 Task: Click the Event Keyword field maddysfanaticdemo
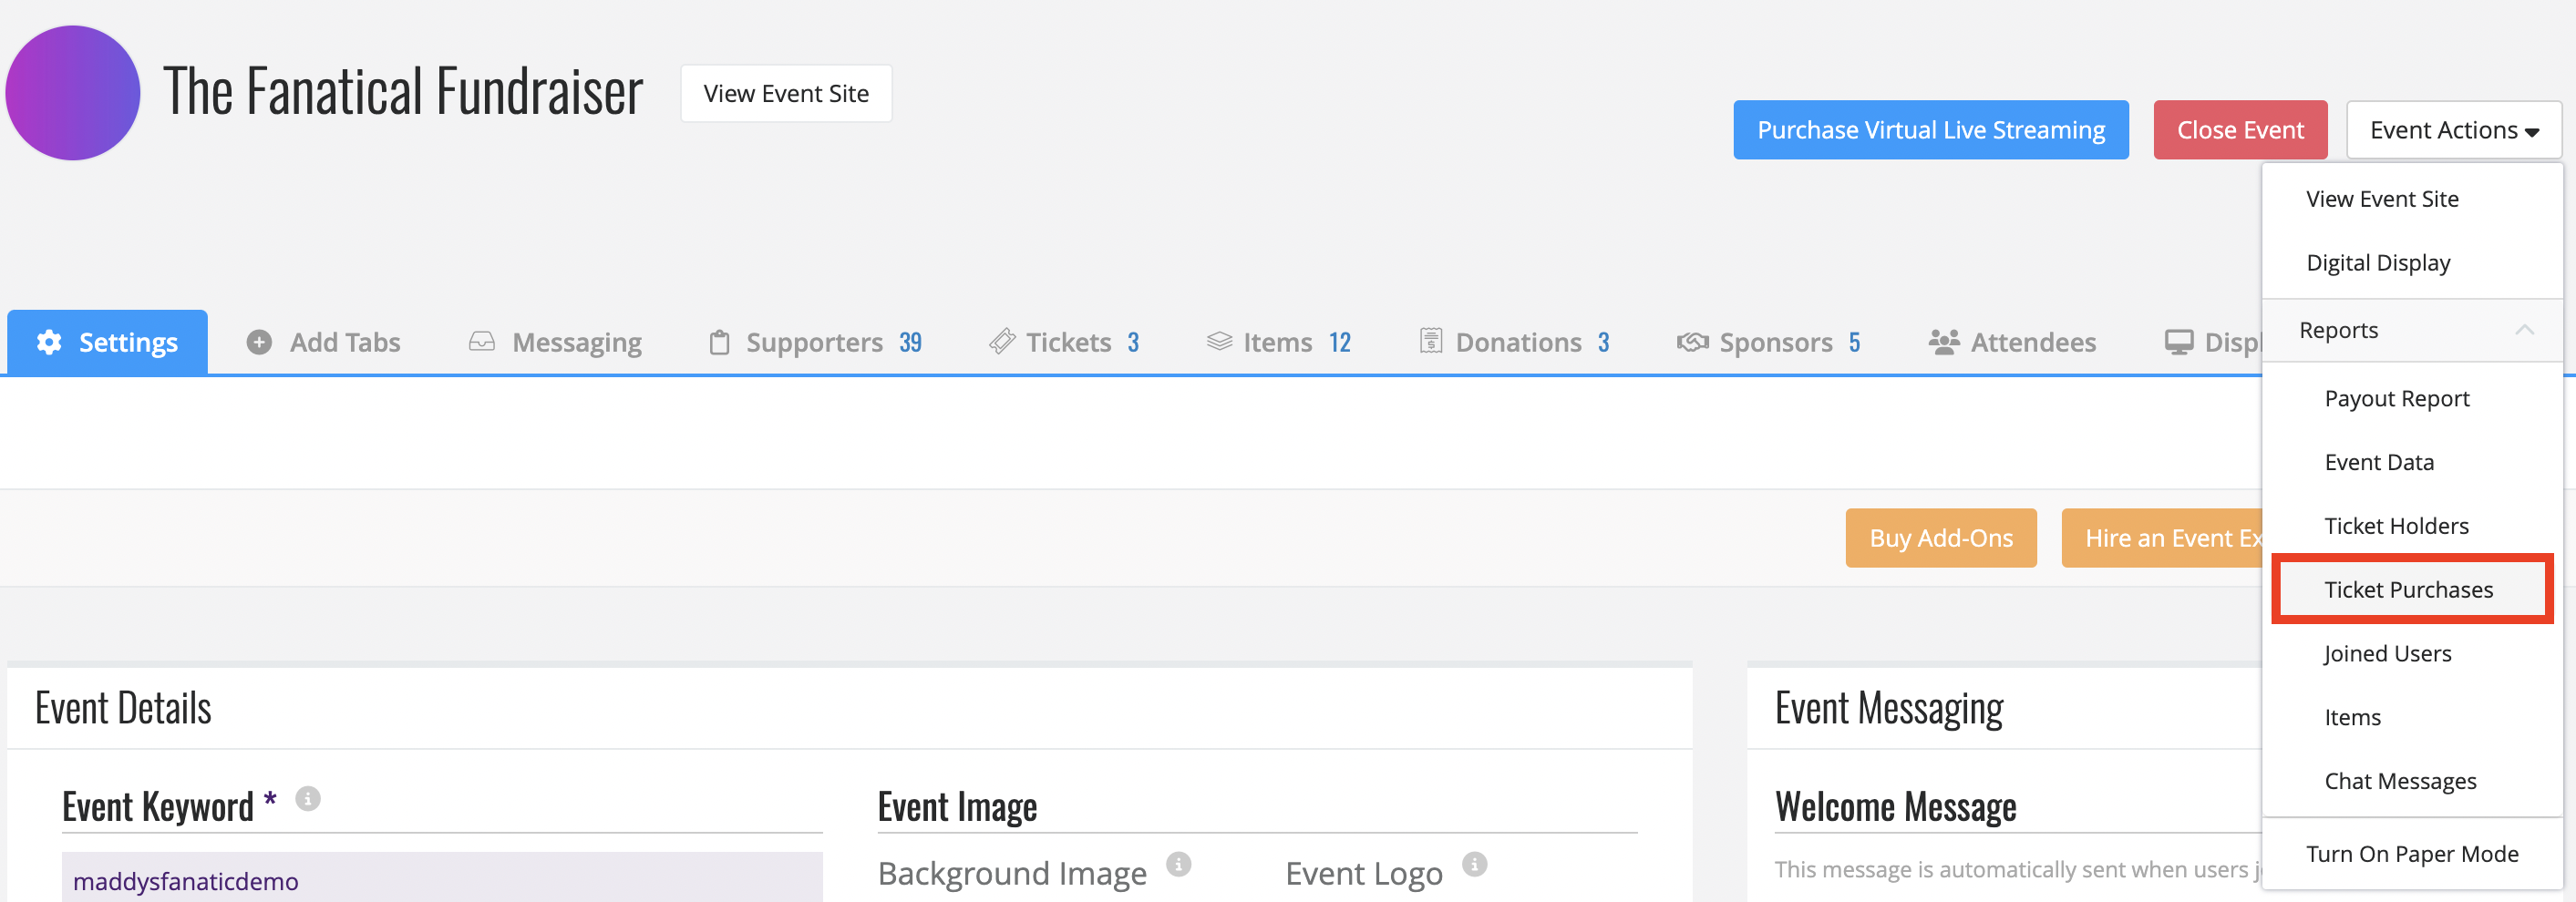tap(442, 878)
